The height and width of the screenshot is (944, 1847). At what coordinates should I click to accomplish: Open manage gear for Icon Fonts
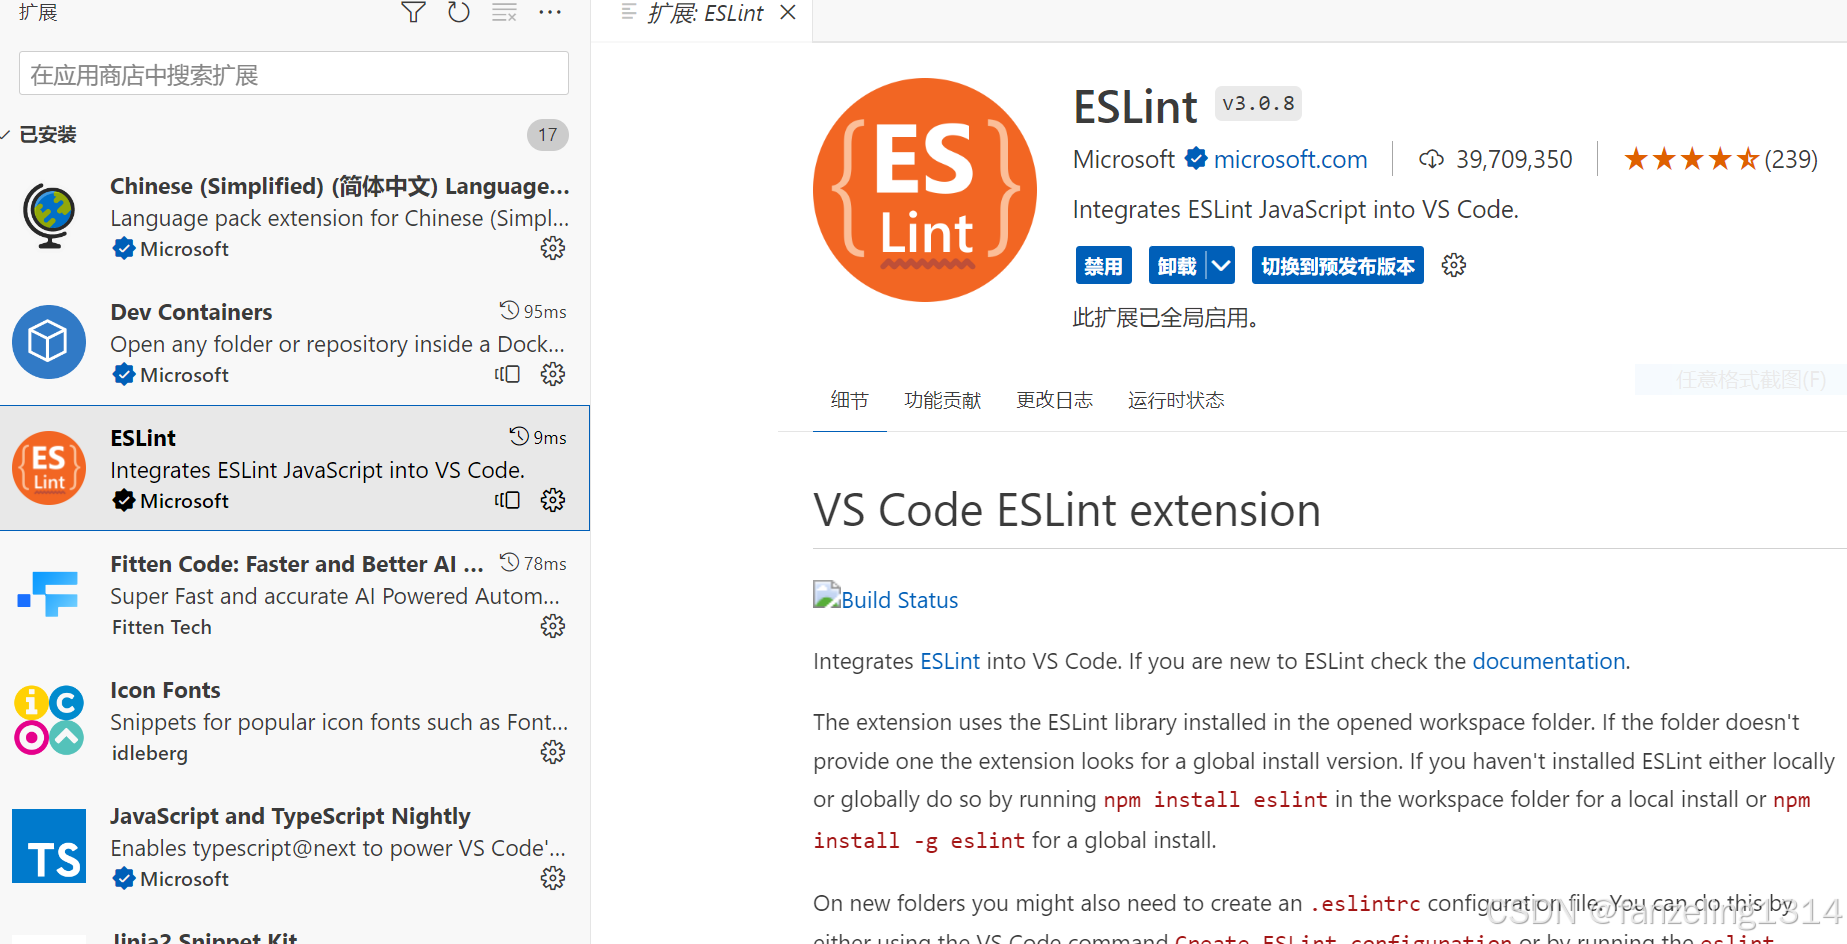point(553,752)
